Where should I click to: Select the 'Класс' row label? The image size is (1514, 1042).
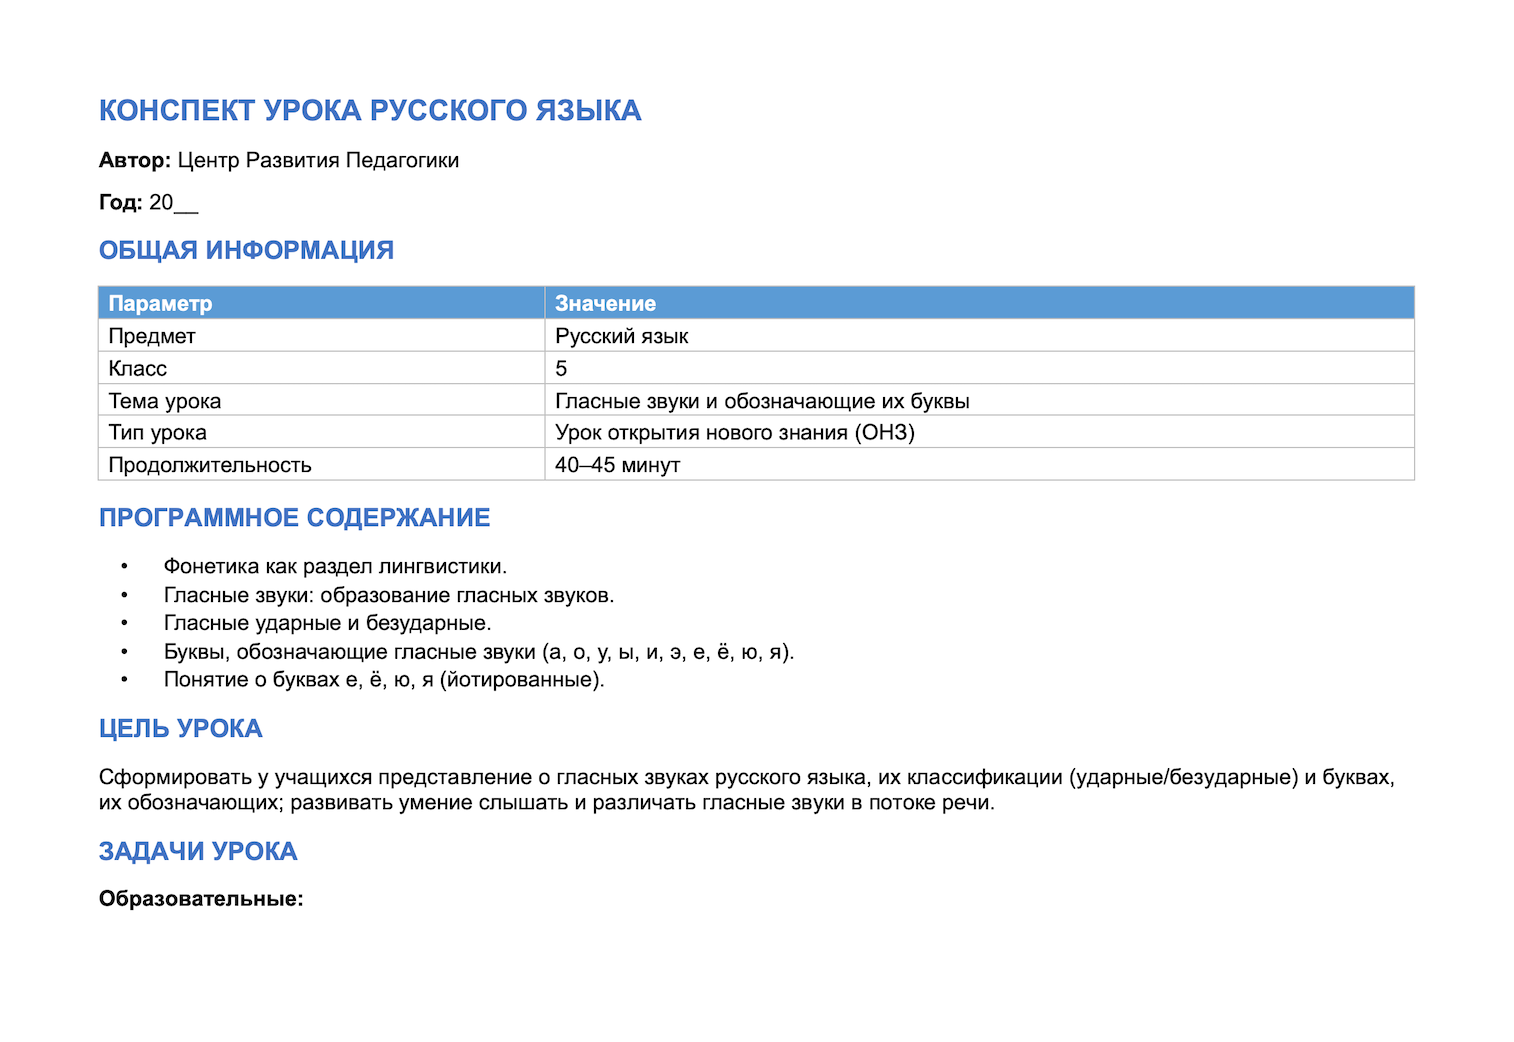click(321, 368)
